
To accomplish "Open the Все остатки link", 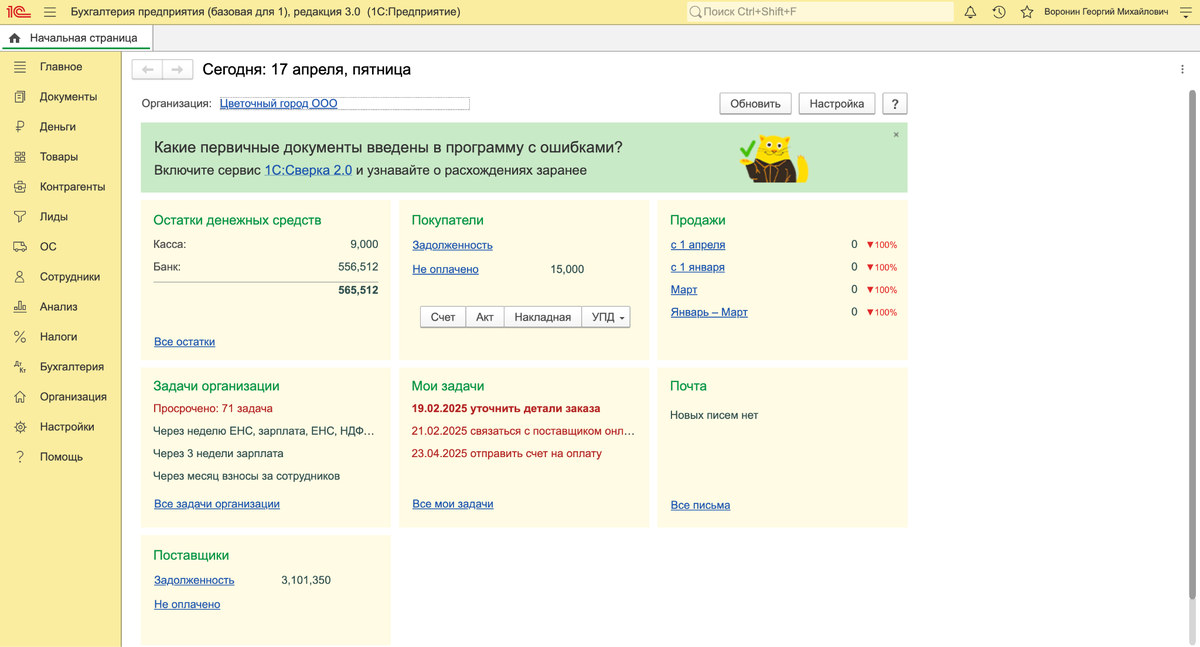I will tap(184, 342).
